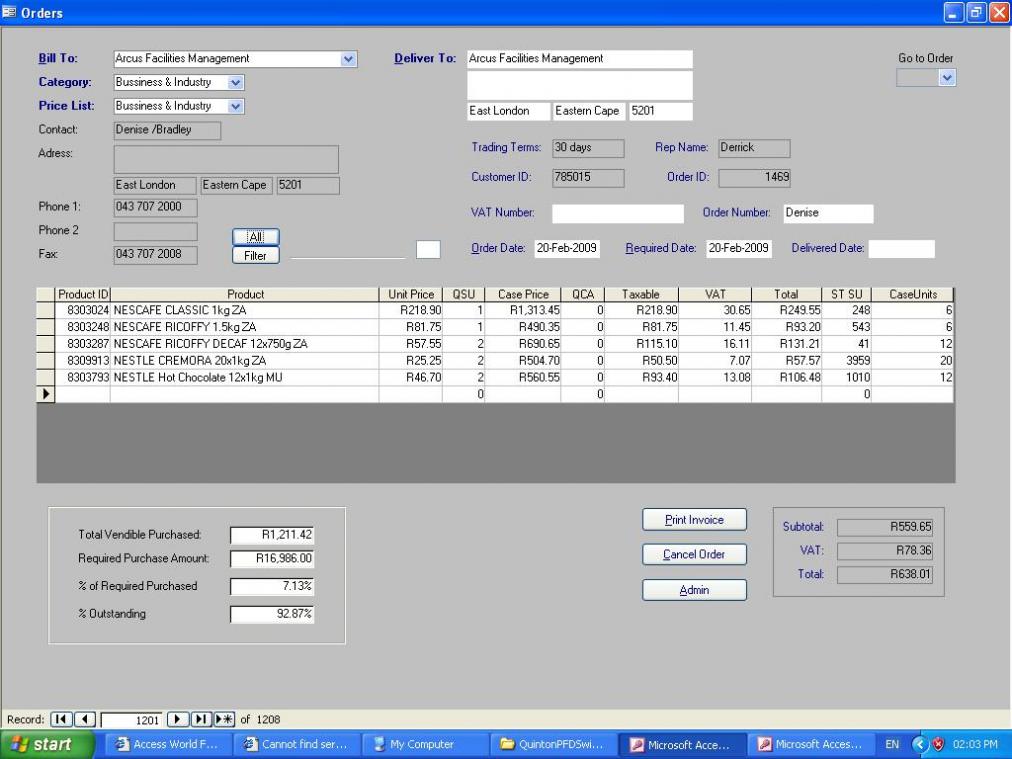Expand the Price List dropdown
The image size is (1012, 759).
[236, 106]
